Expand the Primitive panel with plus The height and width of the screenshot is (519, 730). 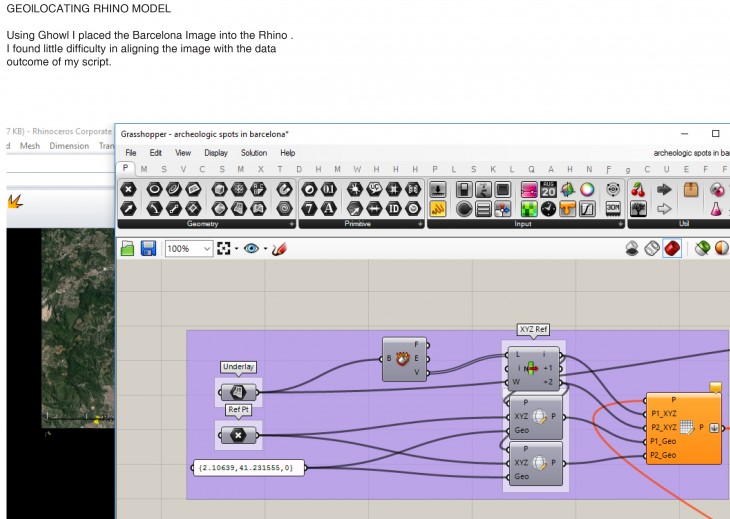tap(420, 224)
